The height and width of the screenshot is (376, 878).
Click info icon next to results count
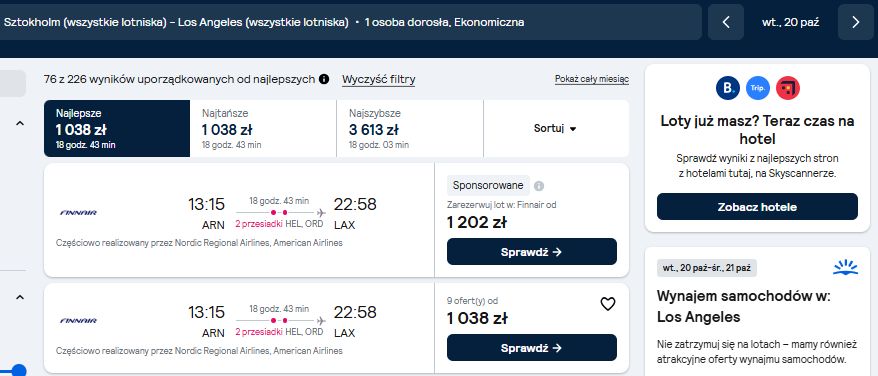pyautogui.click(x=324, y=79)
